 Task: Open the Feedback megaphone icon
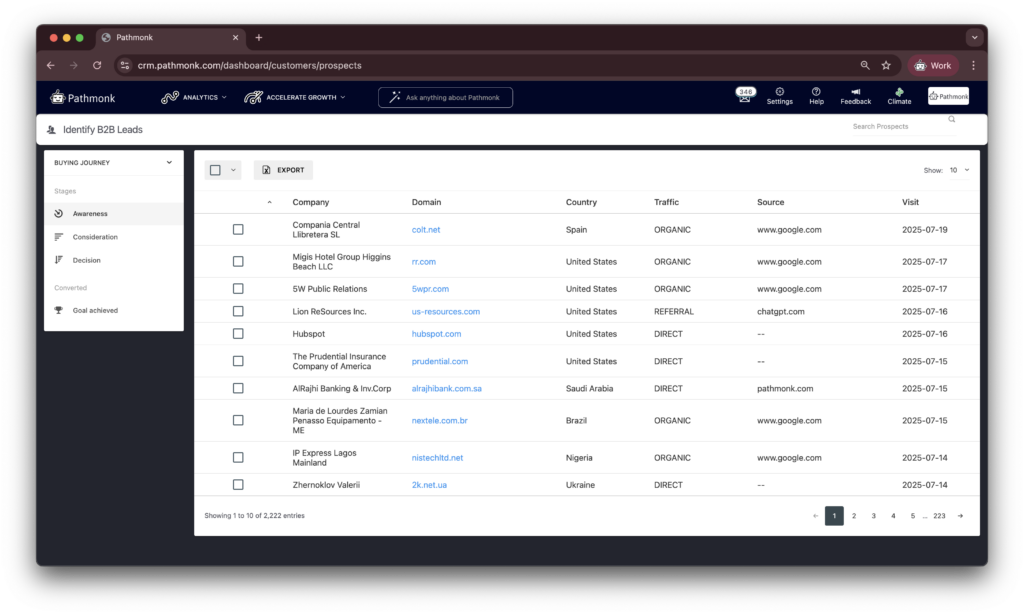855,91
